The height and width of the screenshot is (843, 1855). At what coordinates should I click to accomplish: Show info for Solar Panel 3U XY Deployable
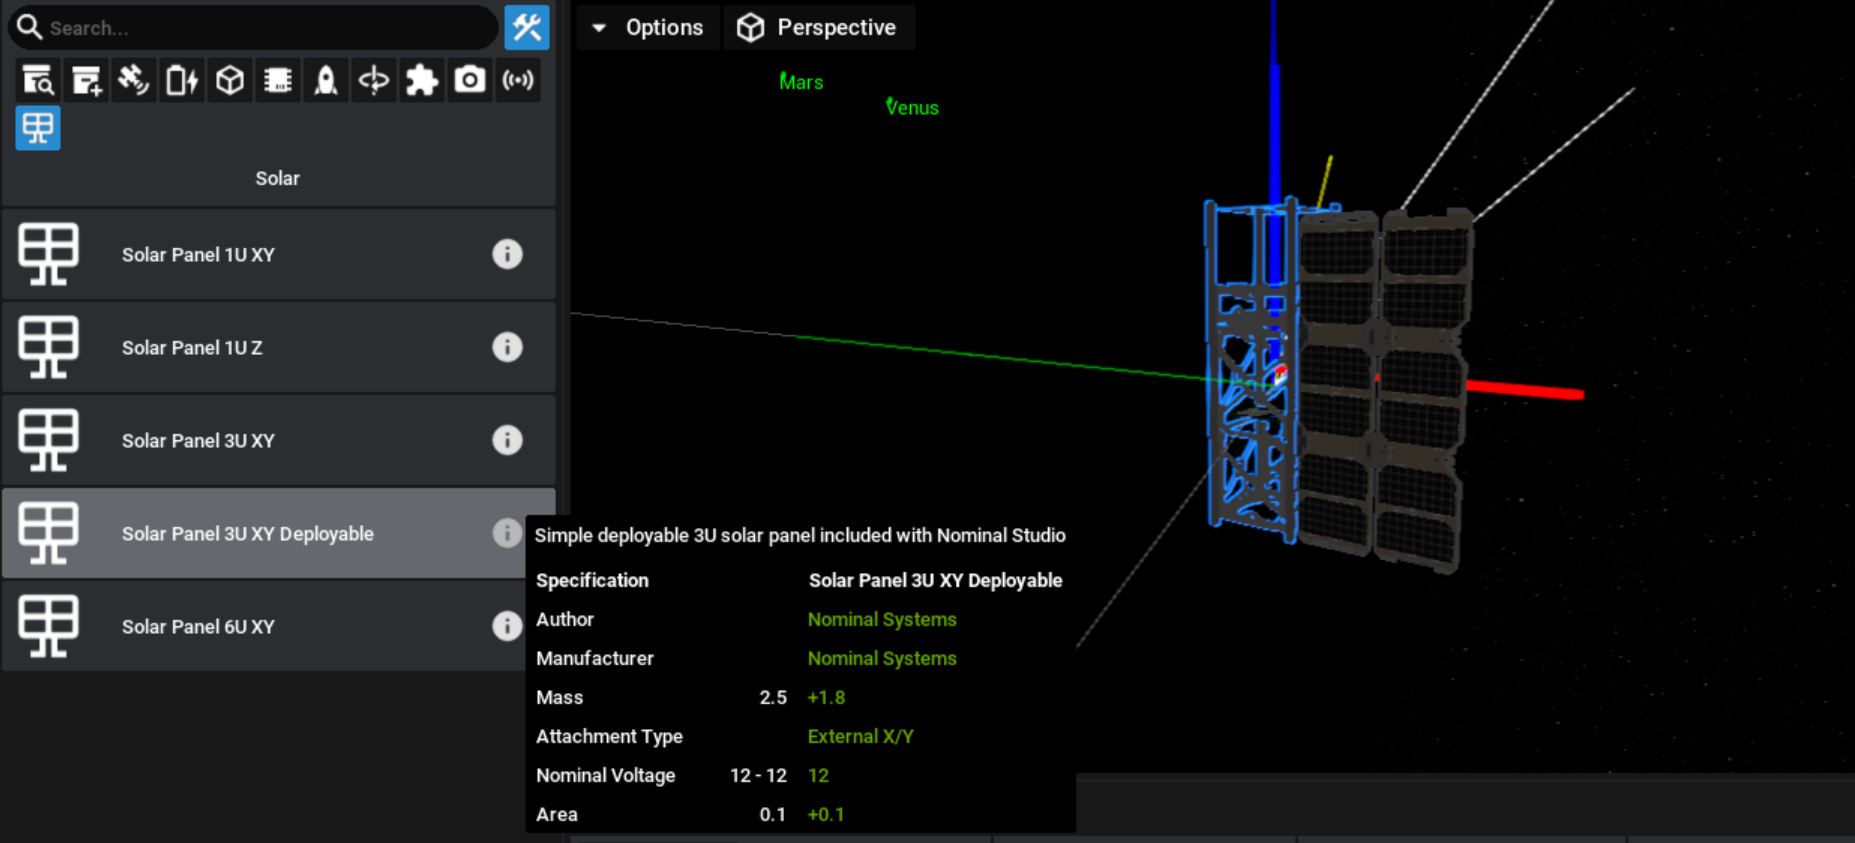point(507,533)
